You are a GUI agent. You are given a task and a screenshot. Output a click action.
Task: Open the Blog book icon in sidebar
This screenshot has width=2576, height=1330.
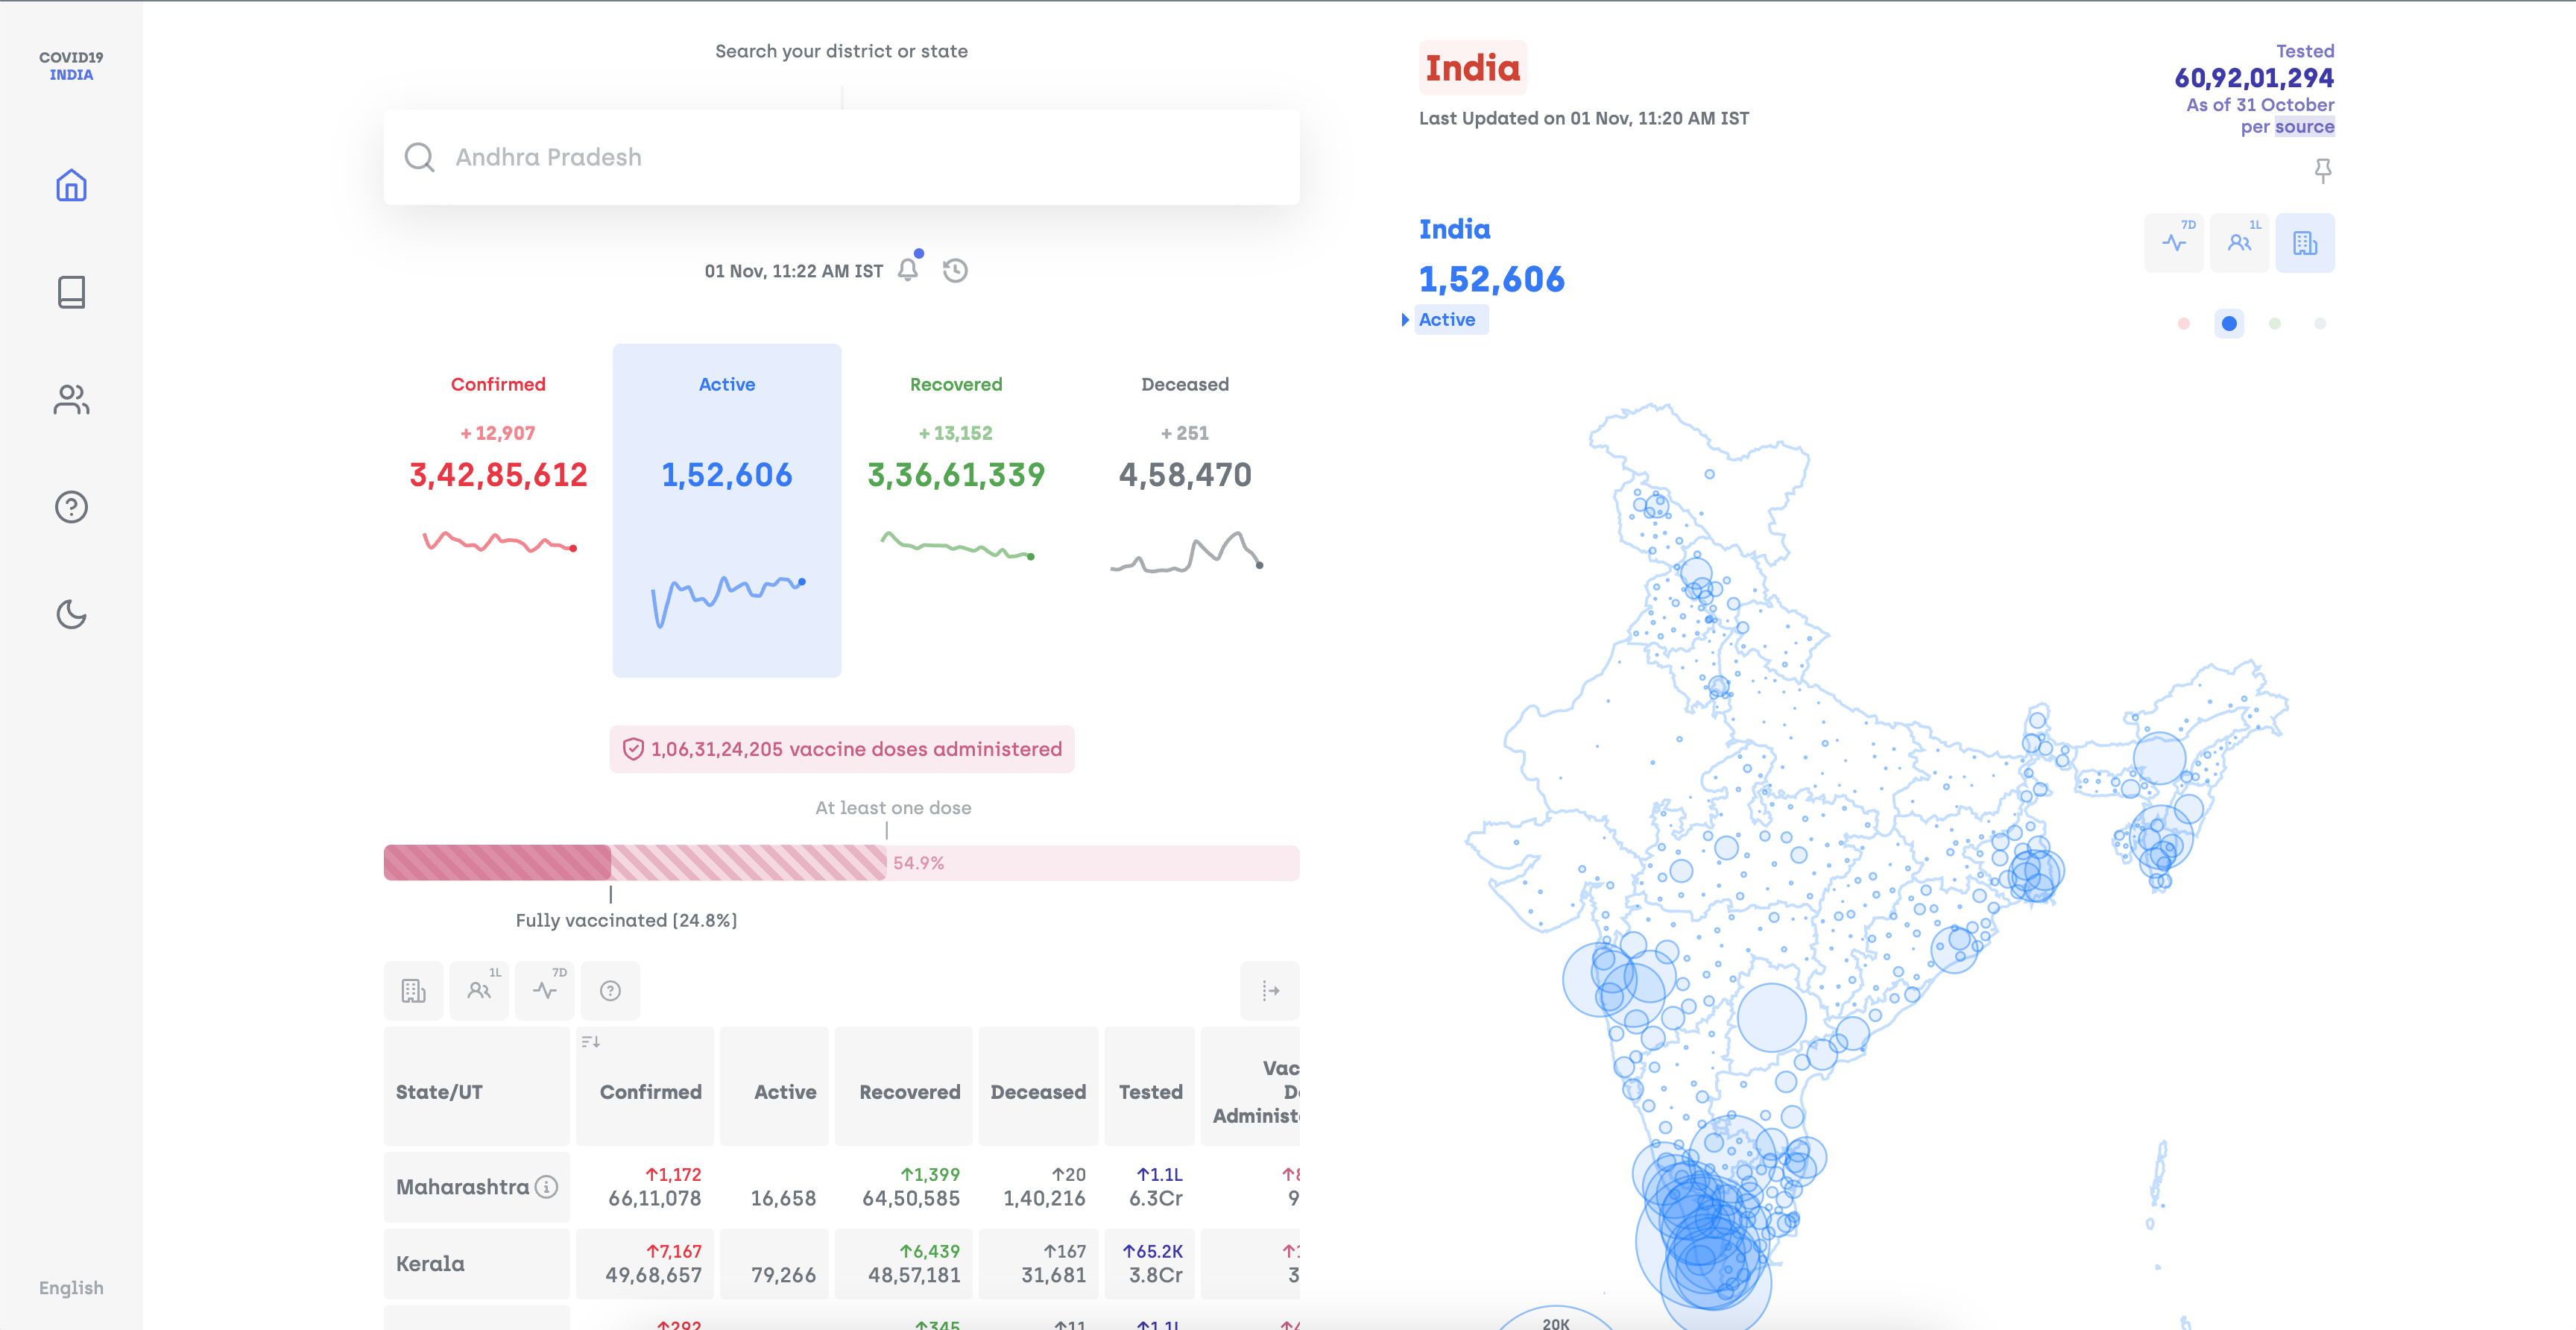(71, 292)
